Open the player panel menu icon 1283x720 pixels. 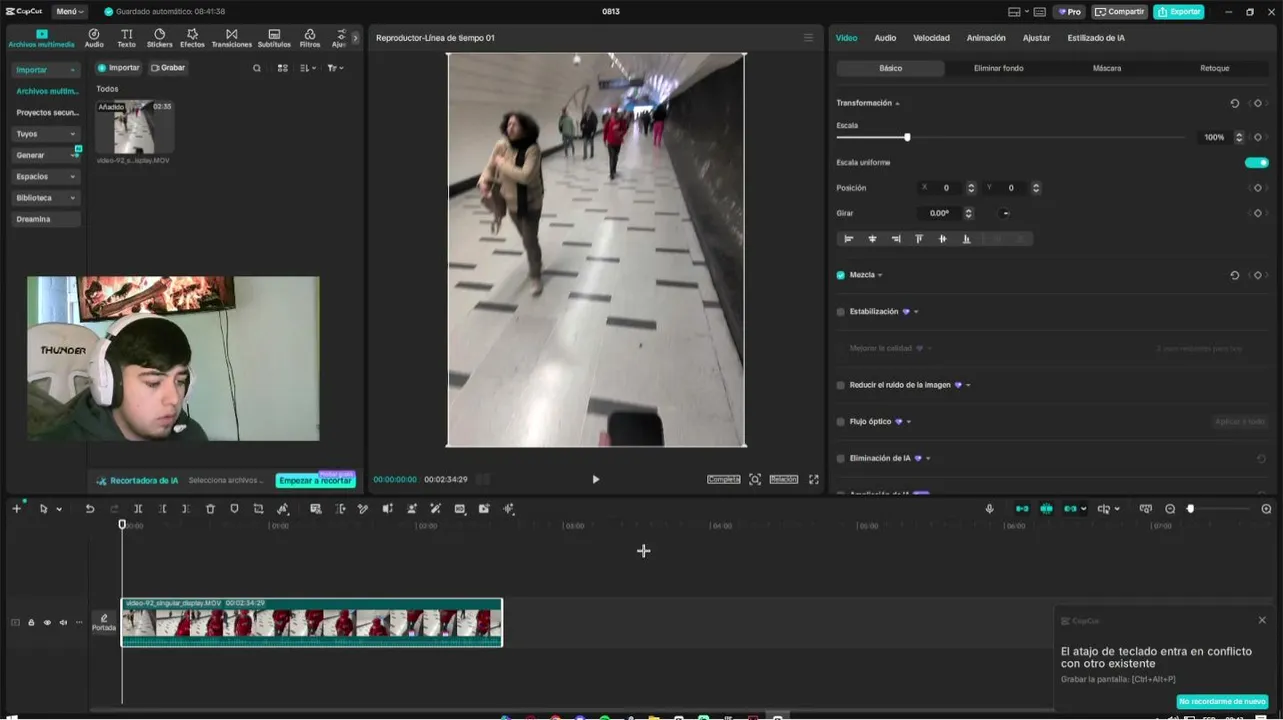point(808,38)
